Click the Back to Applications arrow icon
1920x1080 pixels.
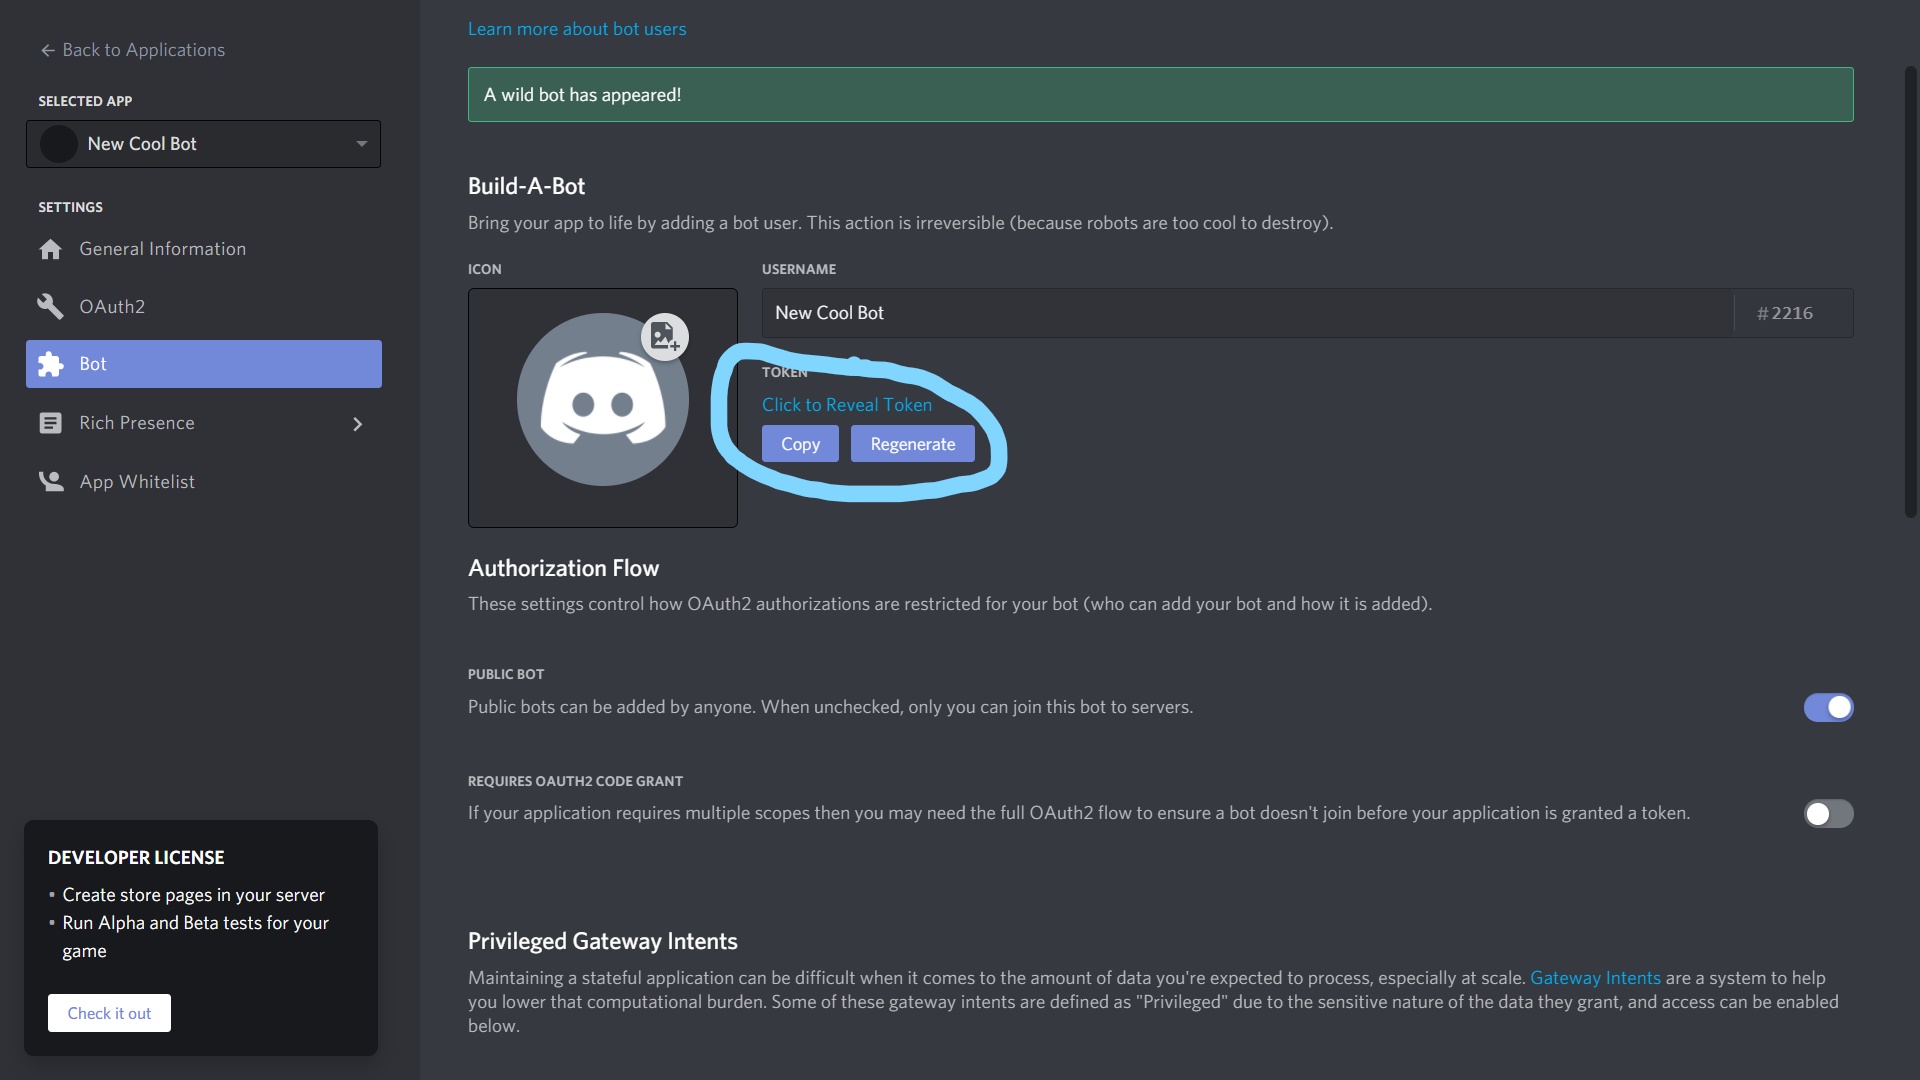[x=47, y=50]
